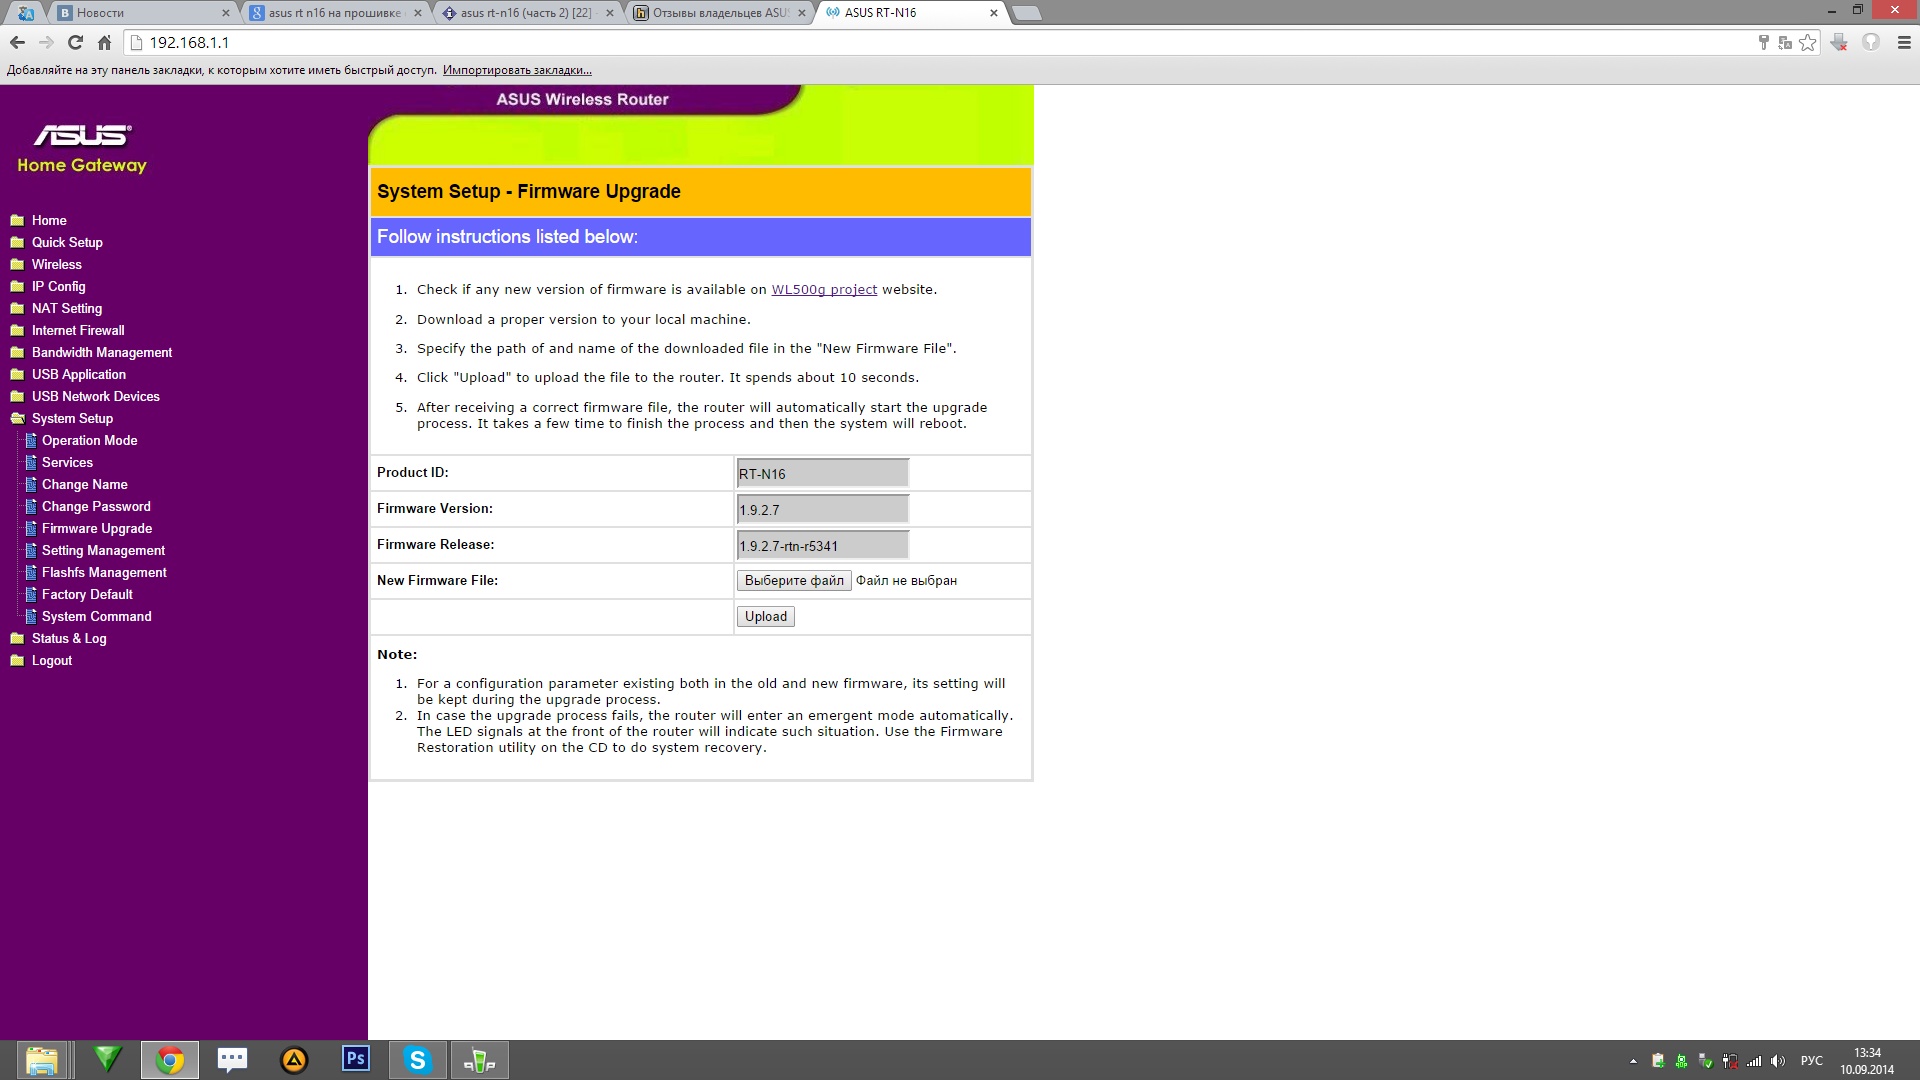Click the Upload button
The width and height of the screenshot is (1920, 1080).
tap(765, 616)
